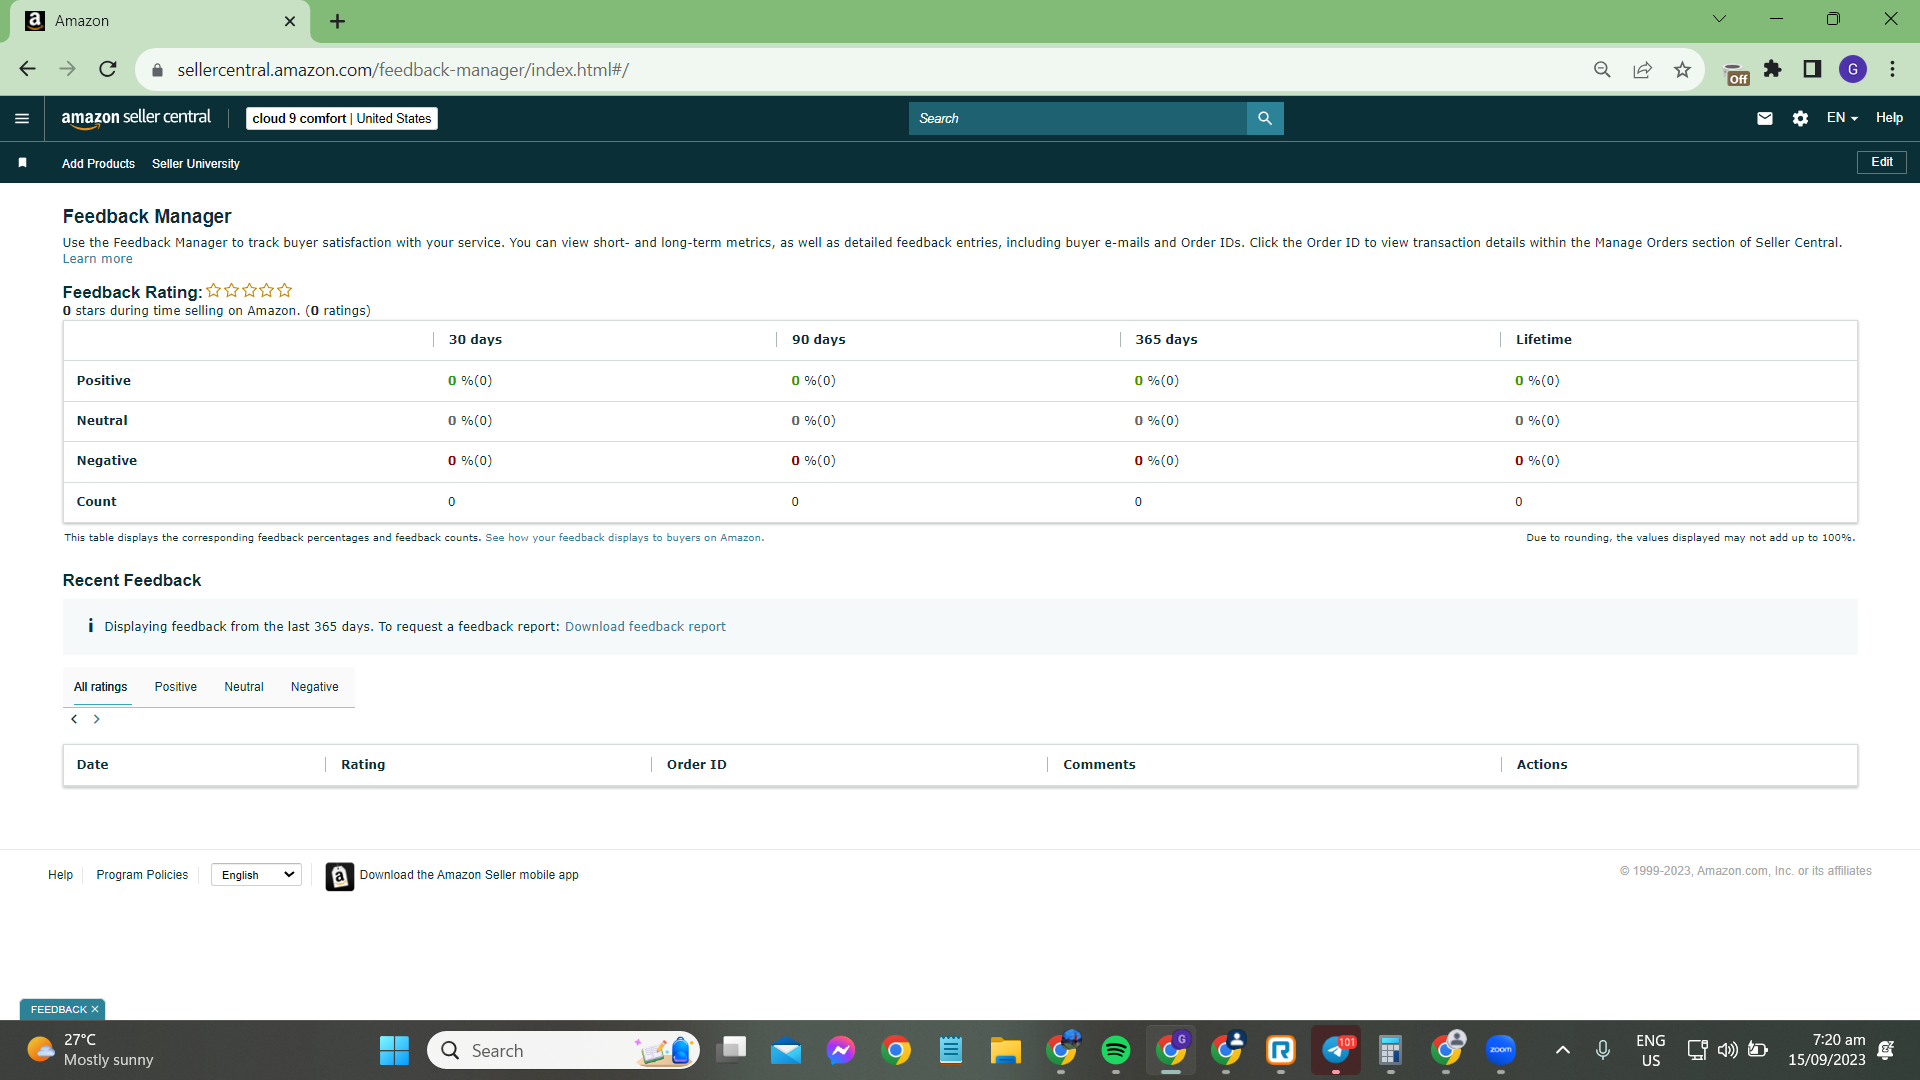This screenshot has width=1920, height=1080.
Task: Show hidden system tray icons
Action: [1563, 1050]
